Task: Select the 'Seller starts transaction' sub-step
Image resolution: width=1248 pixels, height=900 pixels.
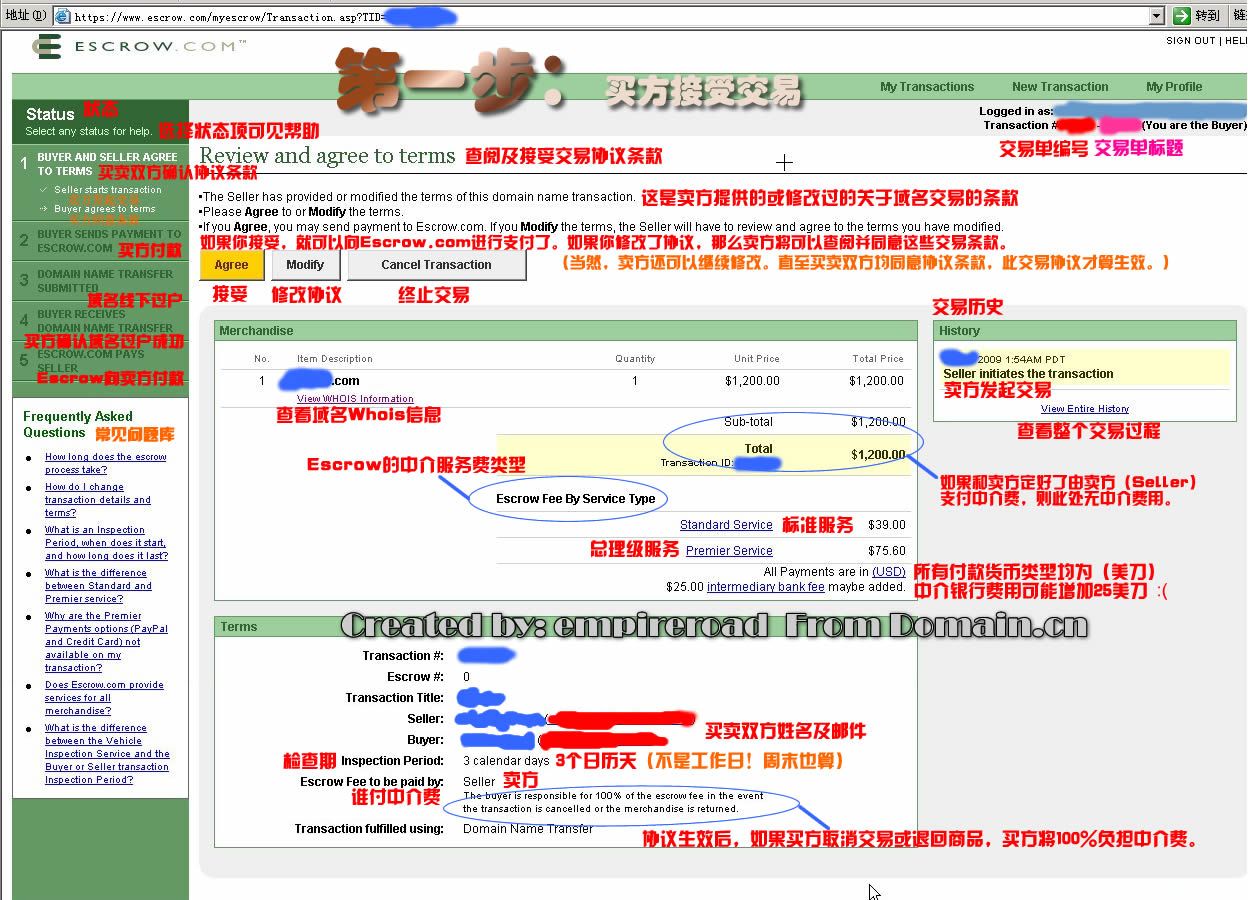Action: (x=108, y=190)
